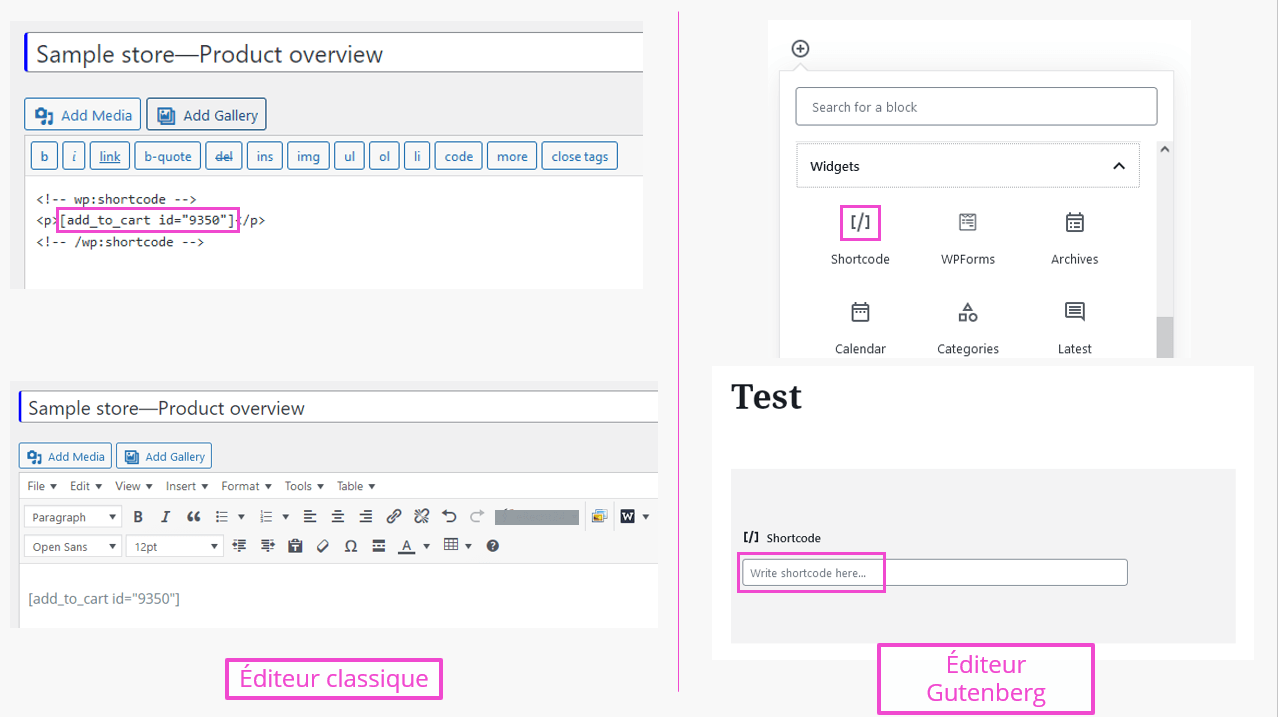Click the 'ul' quicktag button
1278x717 pixels.
(x=349, y=156)
